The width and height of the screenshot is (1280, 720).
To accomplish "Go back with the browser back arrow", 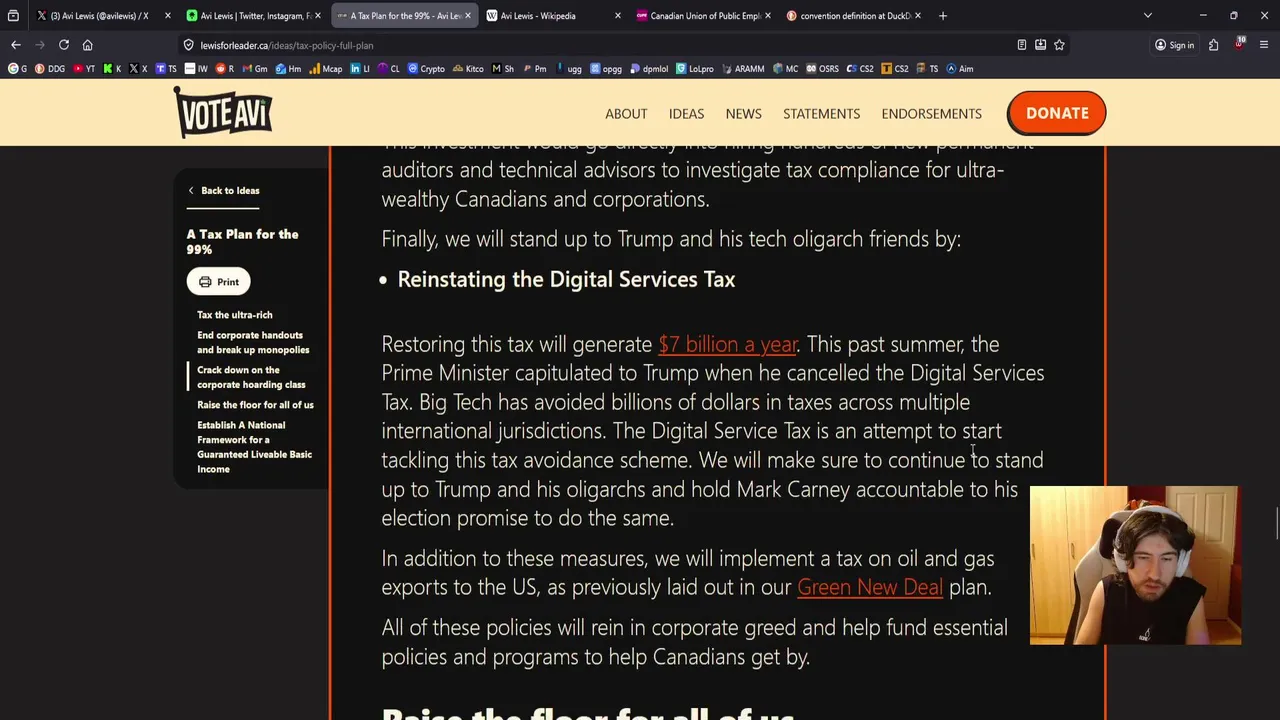I will (15, 45).
